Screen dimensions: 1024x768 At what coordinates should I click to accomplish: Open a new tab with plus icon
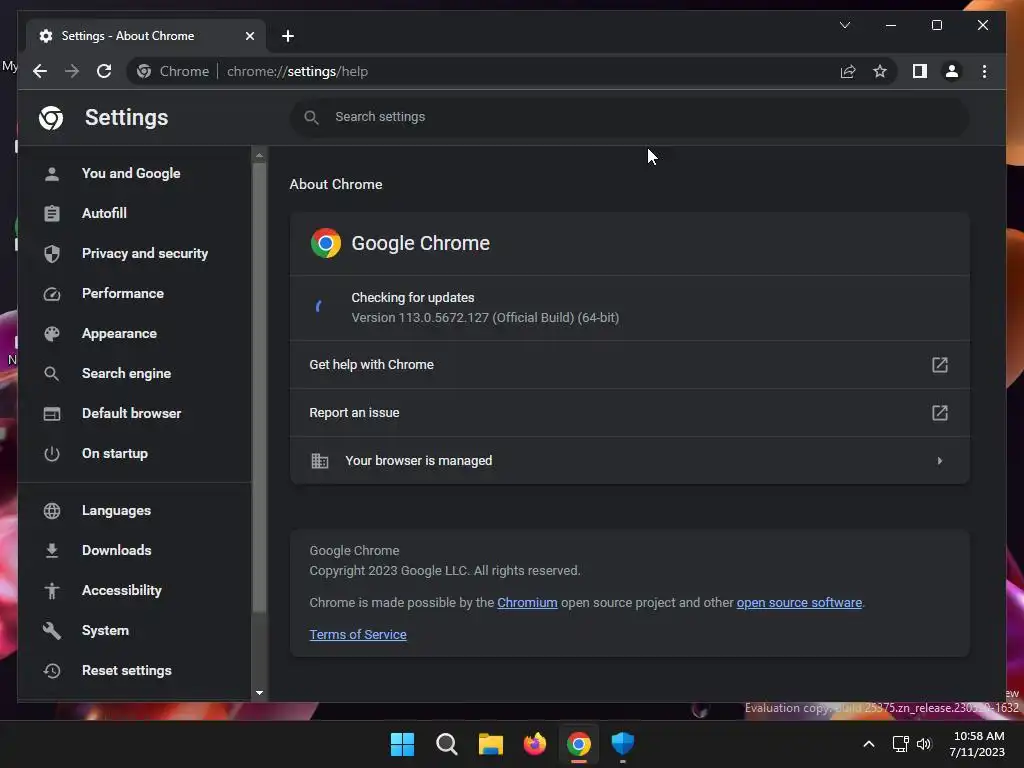point(287,36)
